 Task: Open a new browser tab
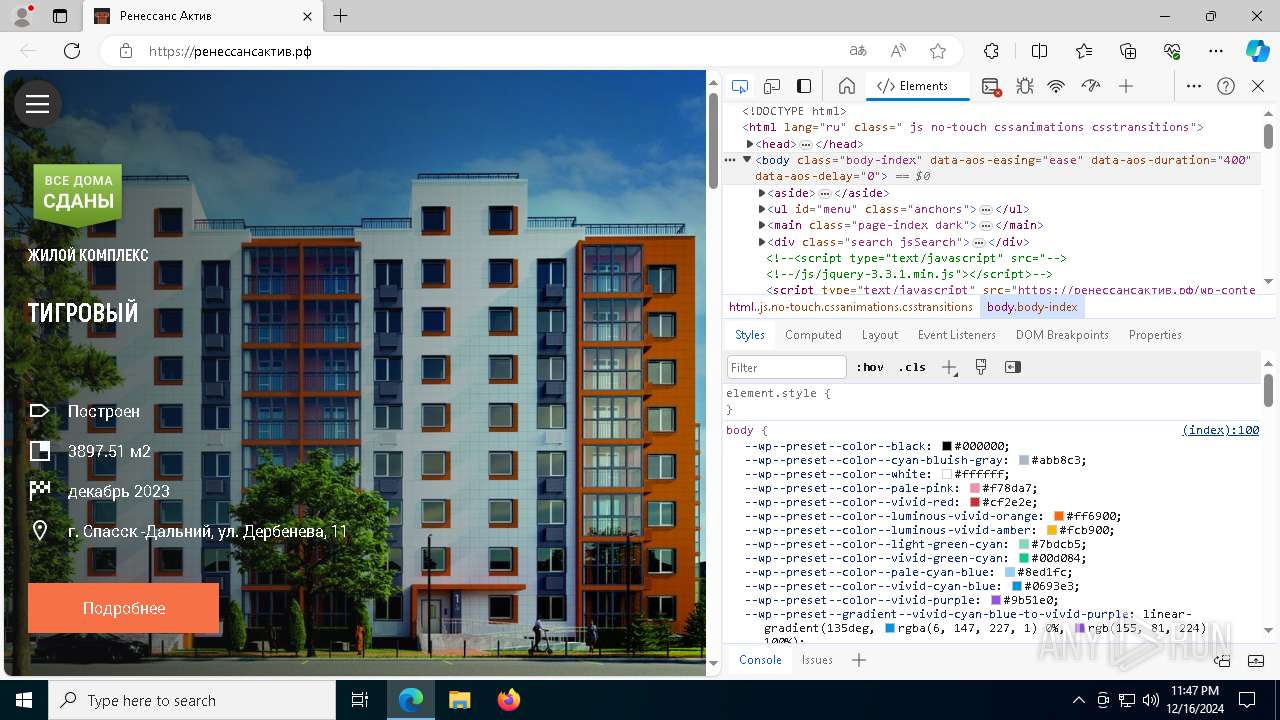coord(341,16)
